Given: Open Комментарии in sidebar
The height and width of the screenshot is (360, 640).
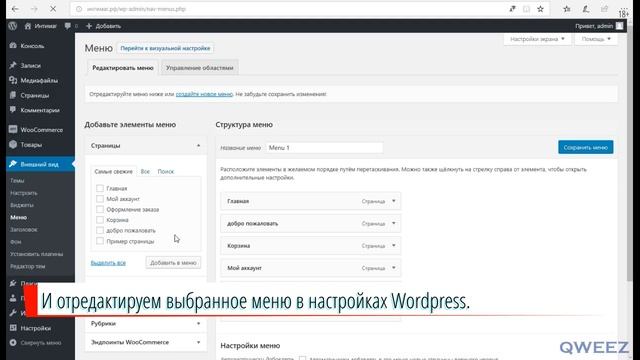Looking at the screenshot, I should [x=40, y=110].
